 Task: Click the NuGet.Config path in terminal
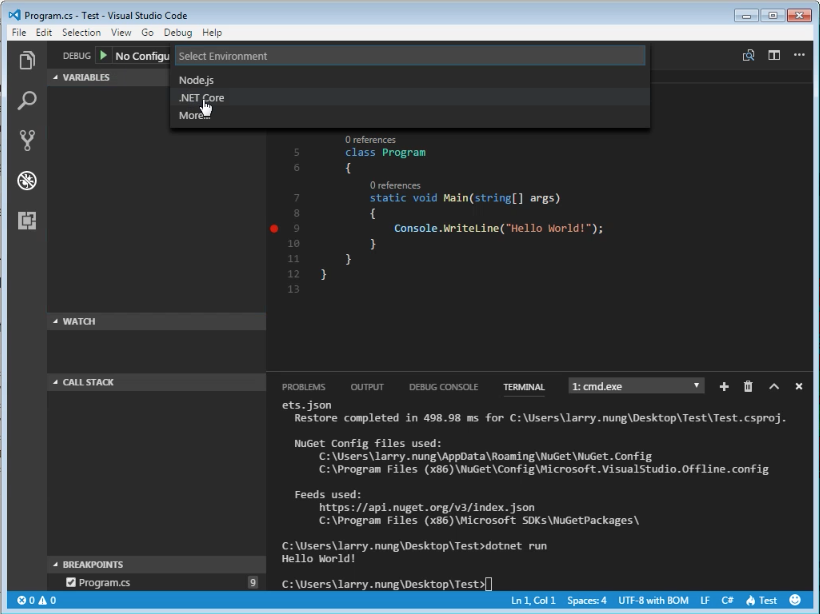[485, 456]
